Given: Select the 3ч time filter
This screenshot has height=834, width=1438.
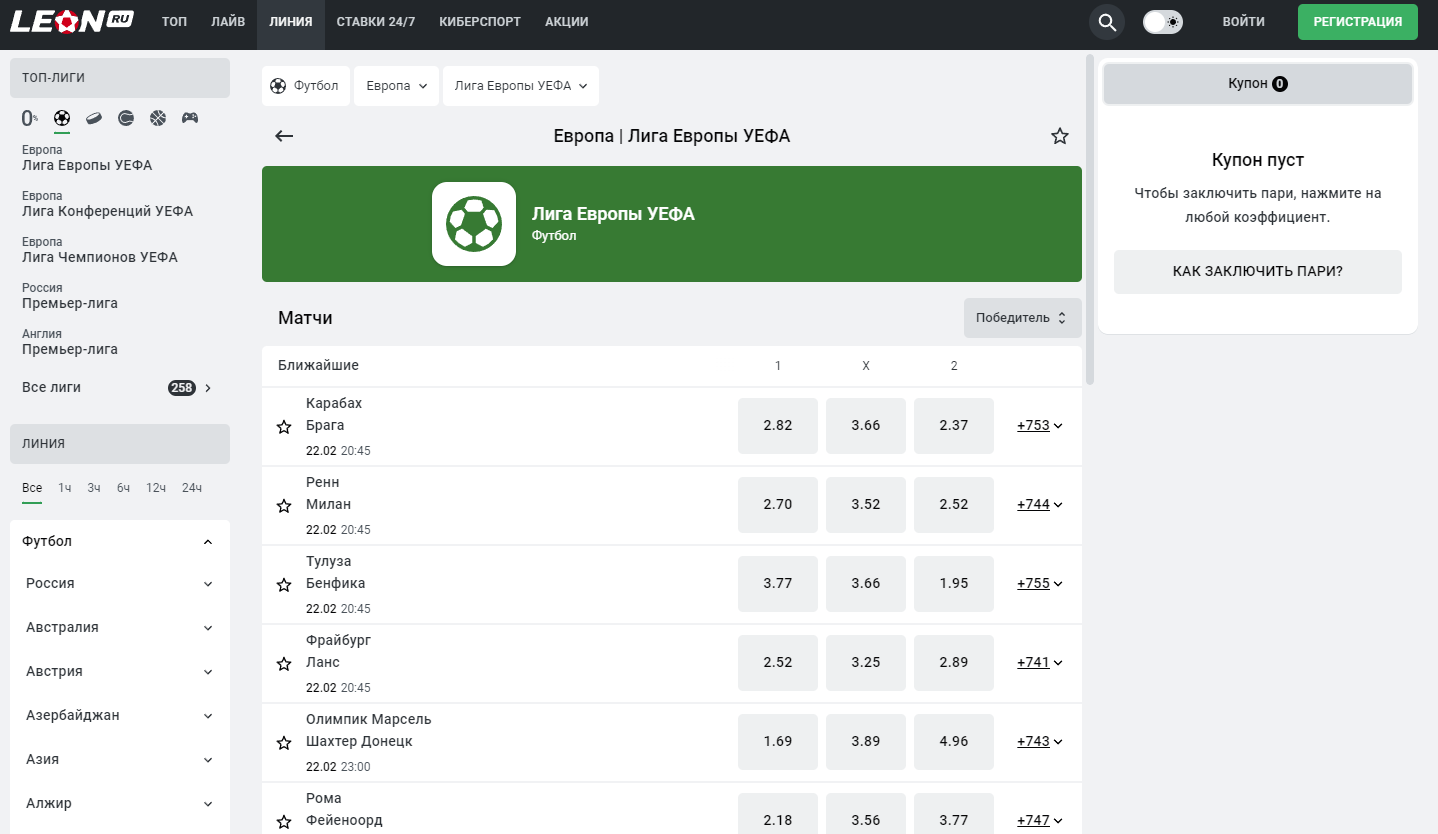Looking at the screenshot, I should pos(94,488).
